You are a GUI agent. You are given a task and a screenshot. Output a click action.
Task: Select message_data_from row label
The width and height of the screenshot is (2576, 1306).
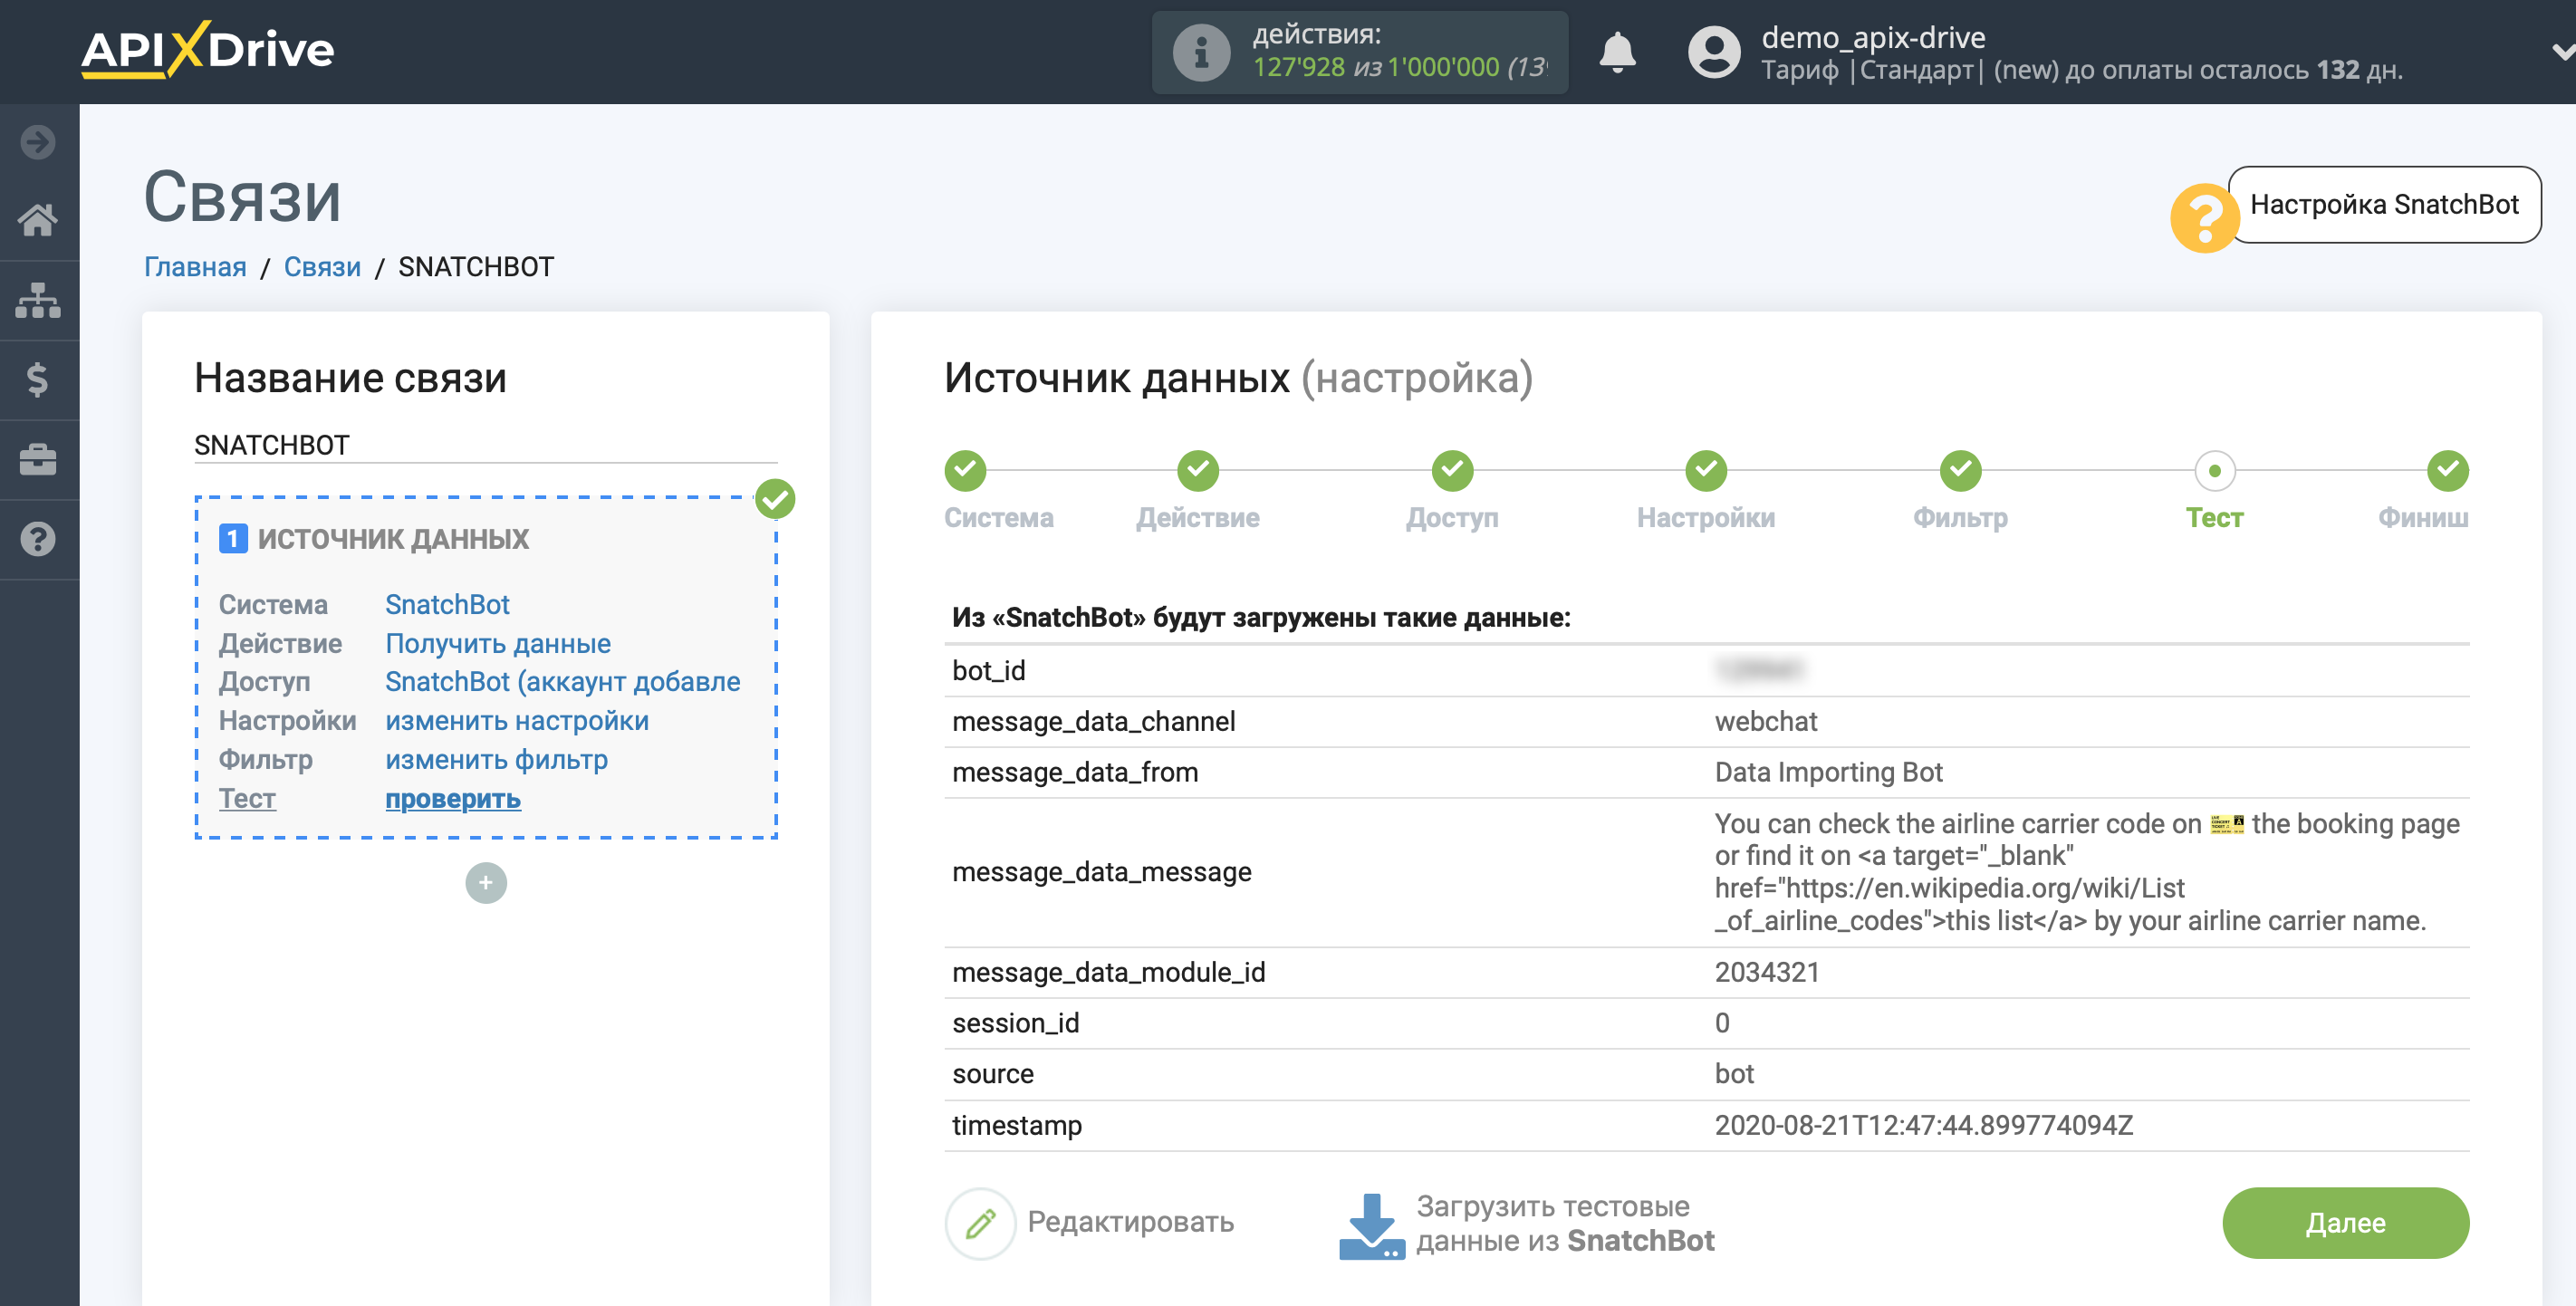[1075, 773]
